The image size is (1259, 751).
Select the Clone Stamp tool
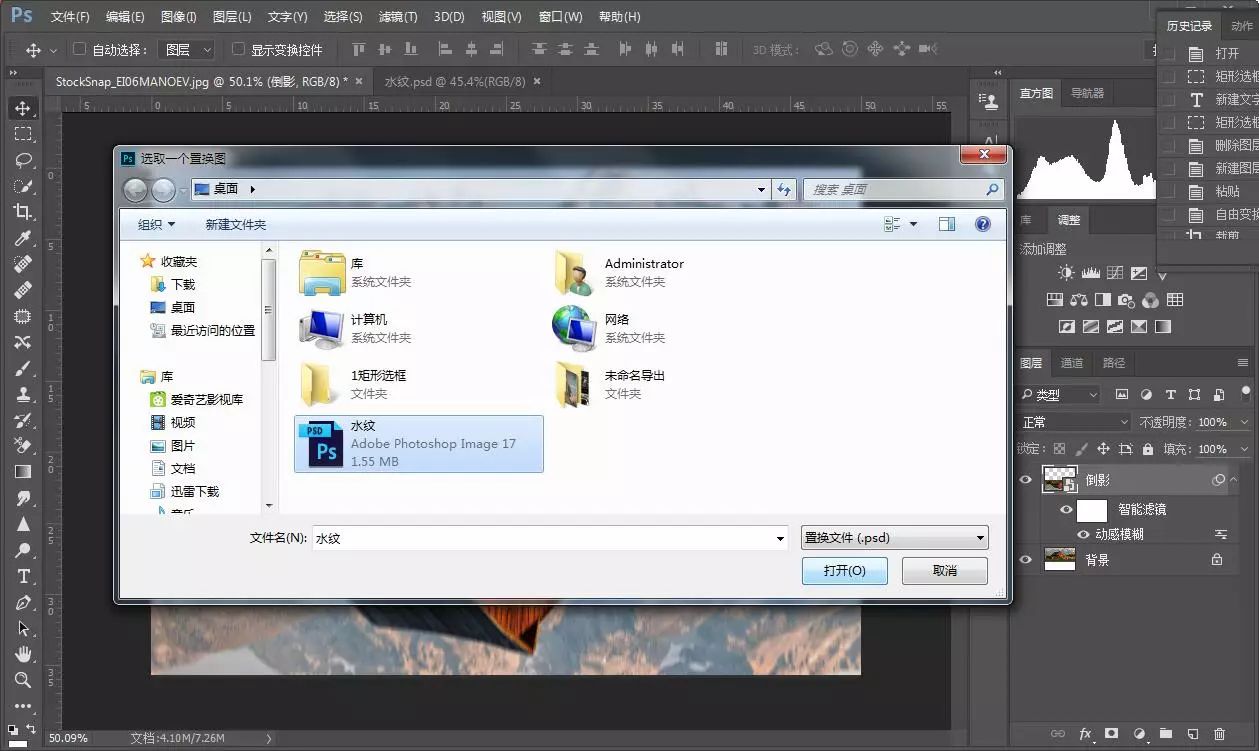tap(22, 394)
